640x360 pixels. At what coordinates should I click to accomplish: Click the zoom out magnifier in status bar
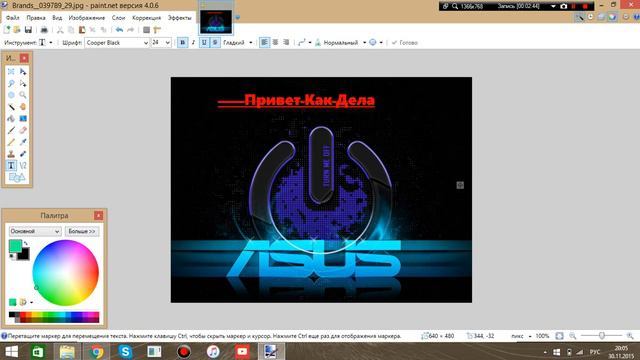573,336
